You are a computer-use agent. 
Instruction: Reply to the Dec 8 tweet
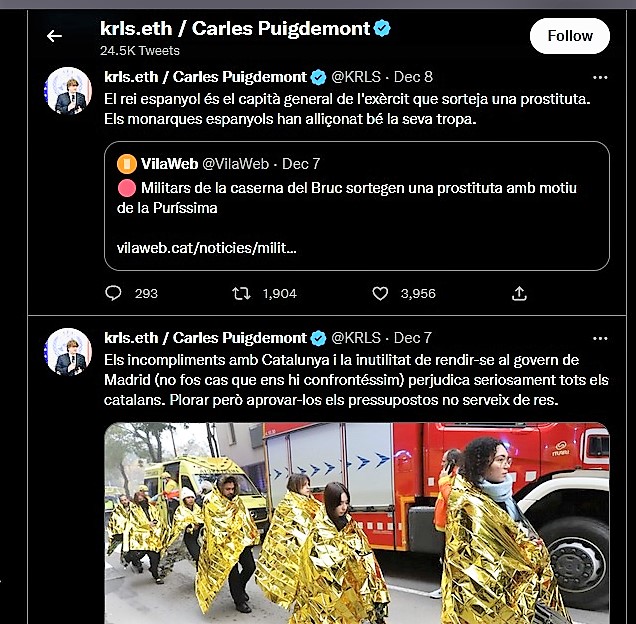tap(113, 293)
